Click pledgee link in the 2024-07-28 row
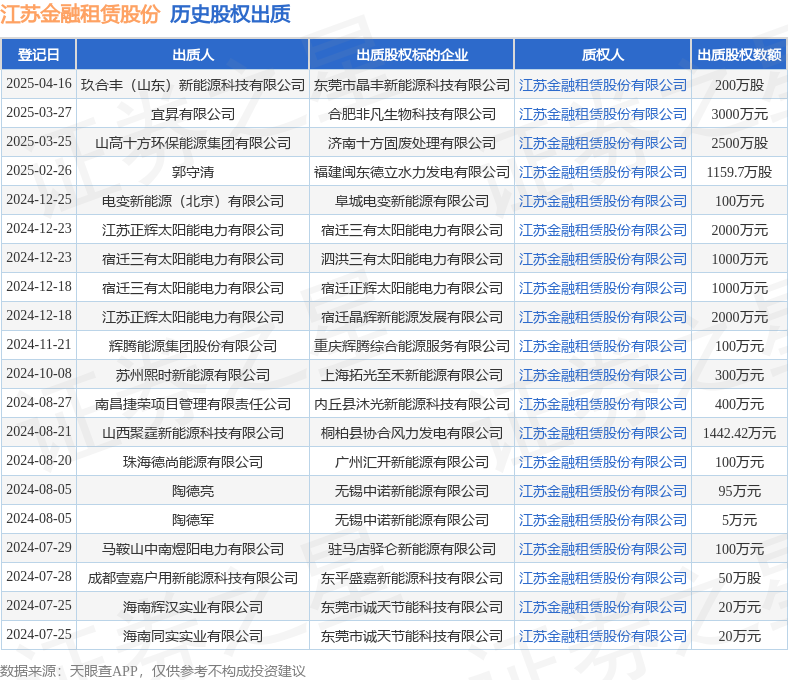The width and height of the screenshot is (788, 680). (603, 578)
